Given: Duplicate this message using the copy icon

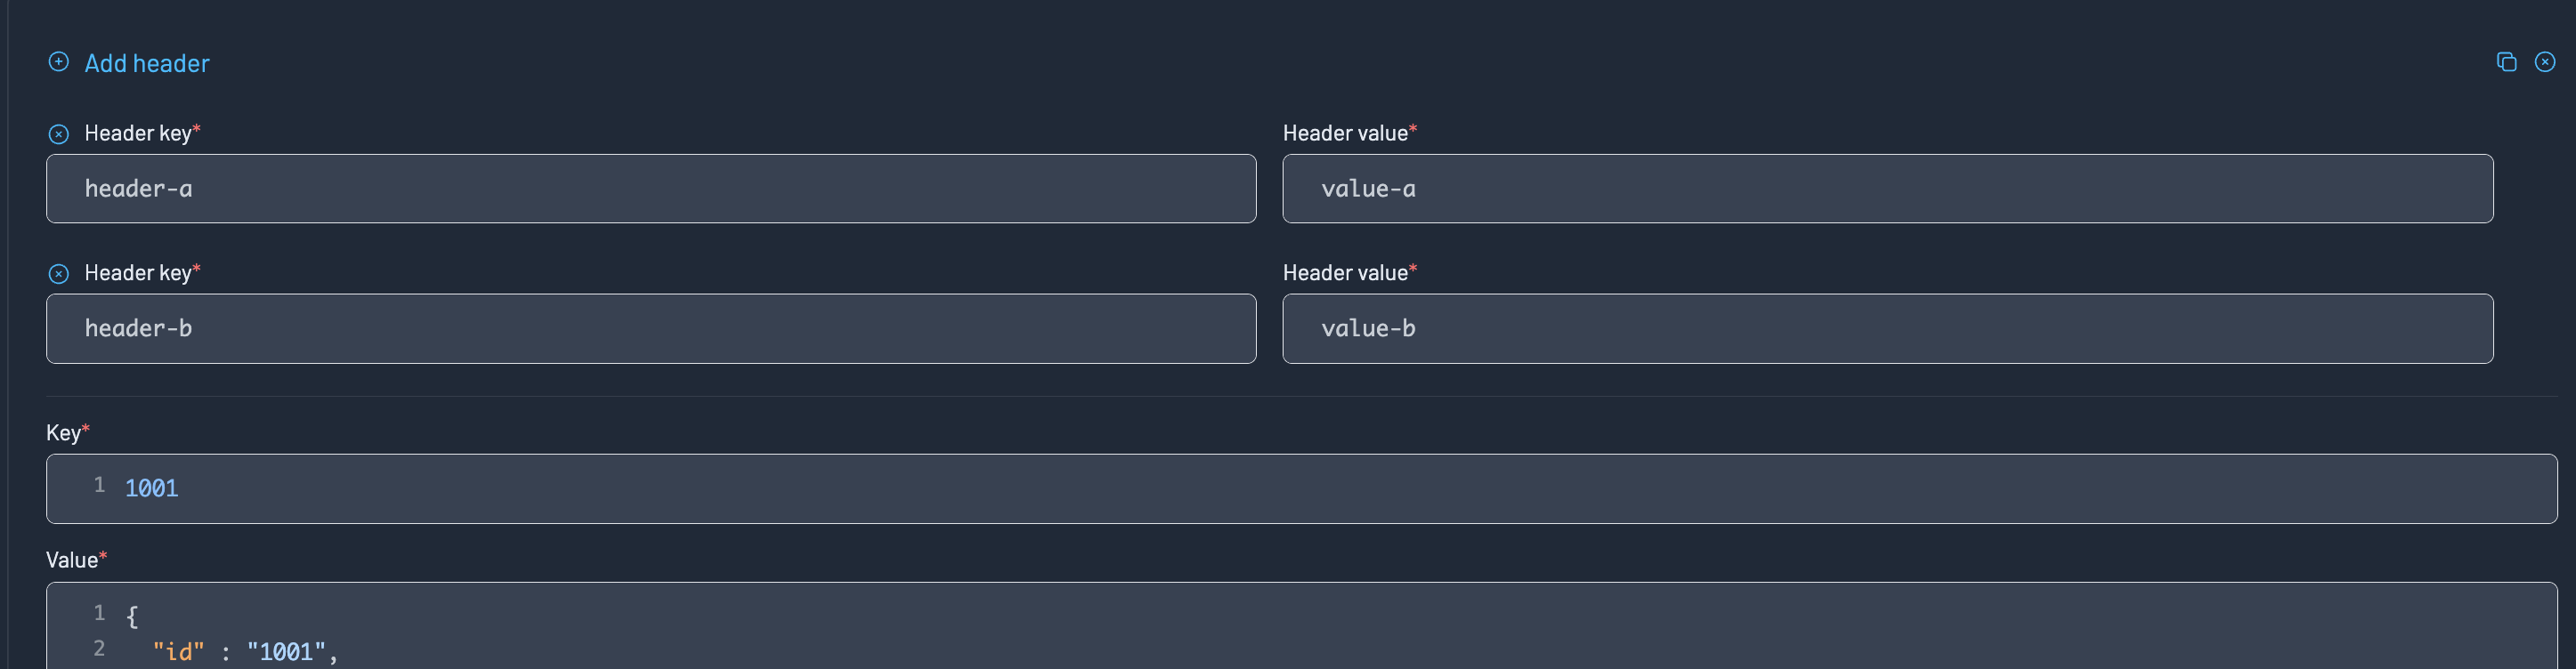Looking at the screenshot, I should pos(2506,62).
